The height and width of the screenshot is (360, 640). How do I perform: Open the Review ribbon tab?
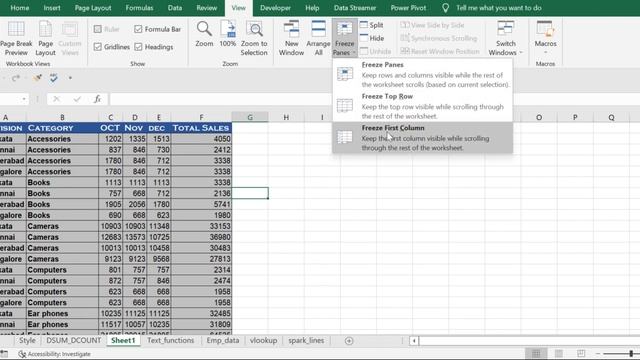tap(207, 8)
